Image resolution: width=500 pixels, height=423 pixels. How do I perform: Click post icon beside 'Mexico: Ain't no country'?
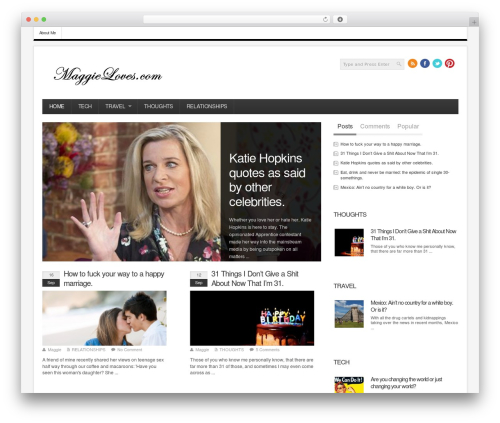(336, 188)
